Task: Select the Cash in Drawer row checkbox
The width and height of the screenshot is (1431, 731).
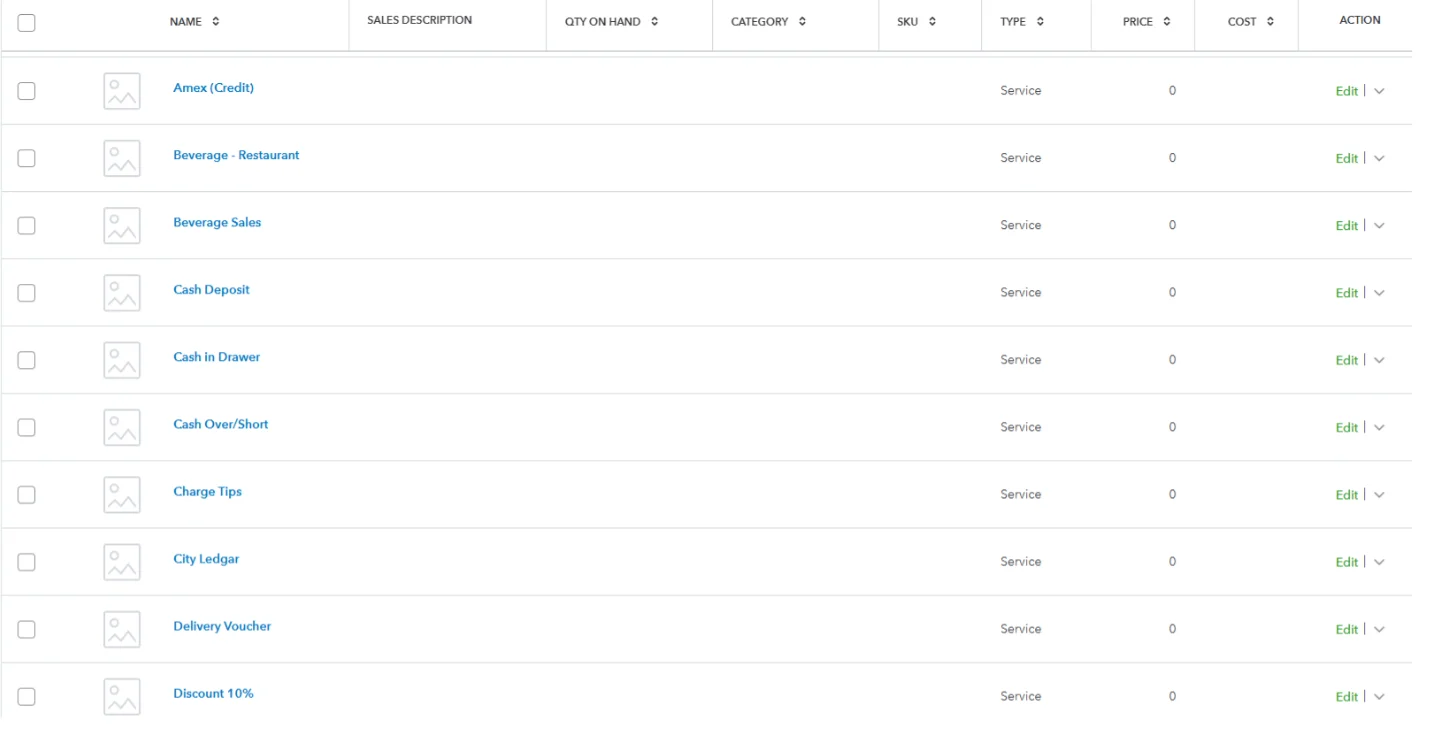Action: (x=27, y=360)
